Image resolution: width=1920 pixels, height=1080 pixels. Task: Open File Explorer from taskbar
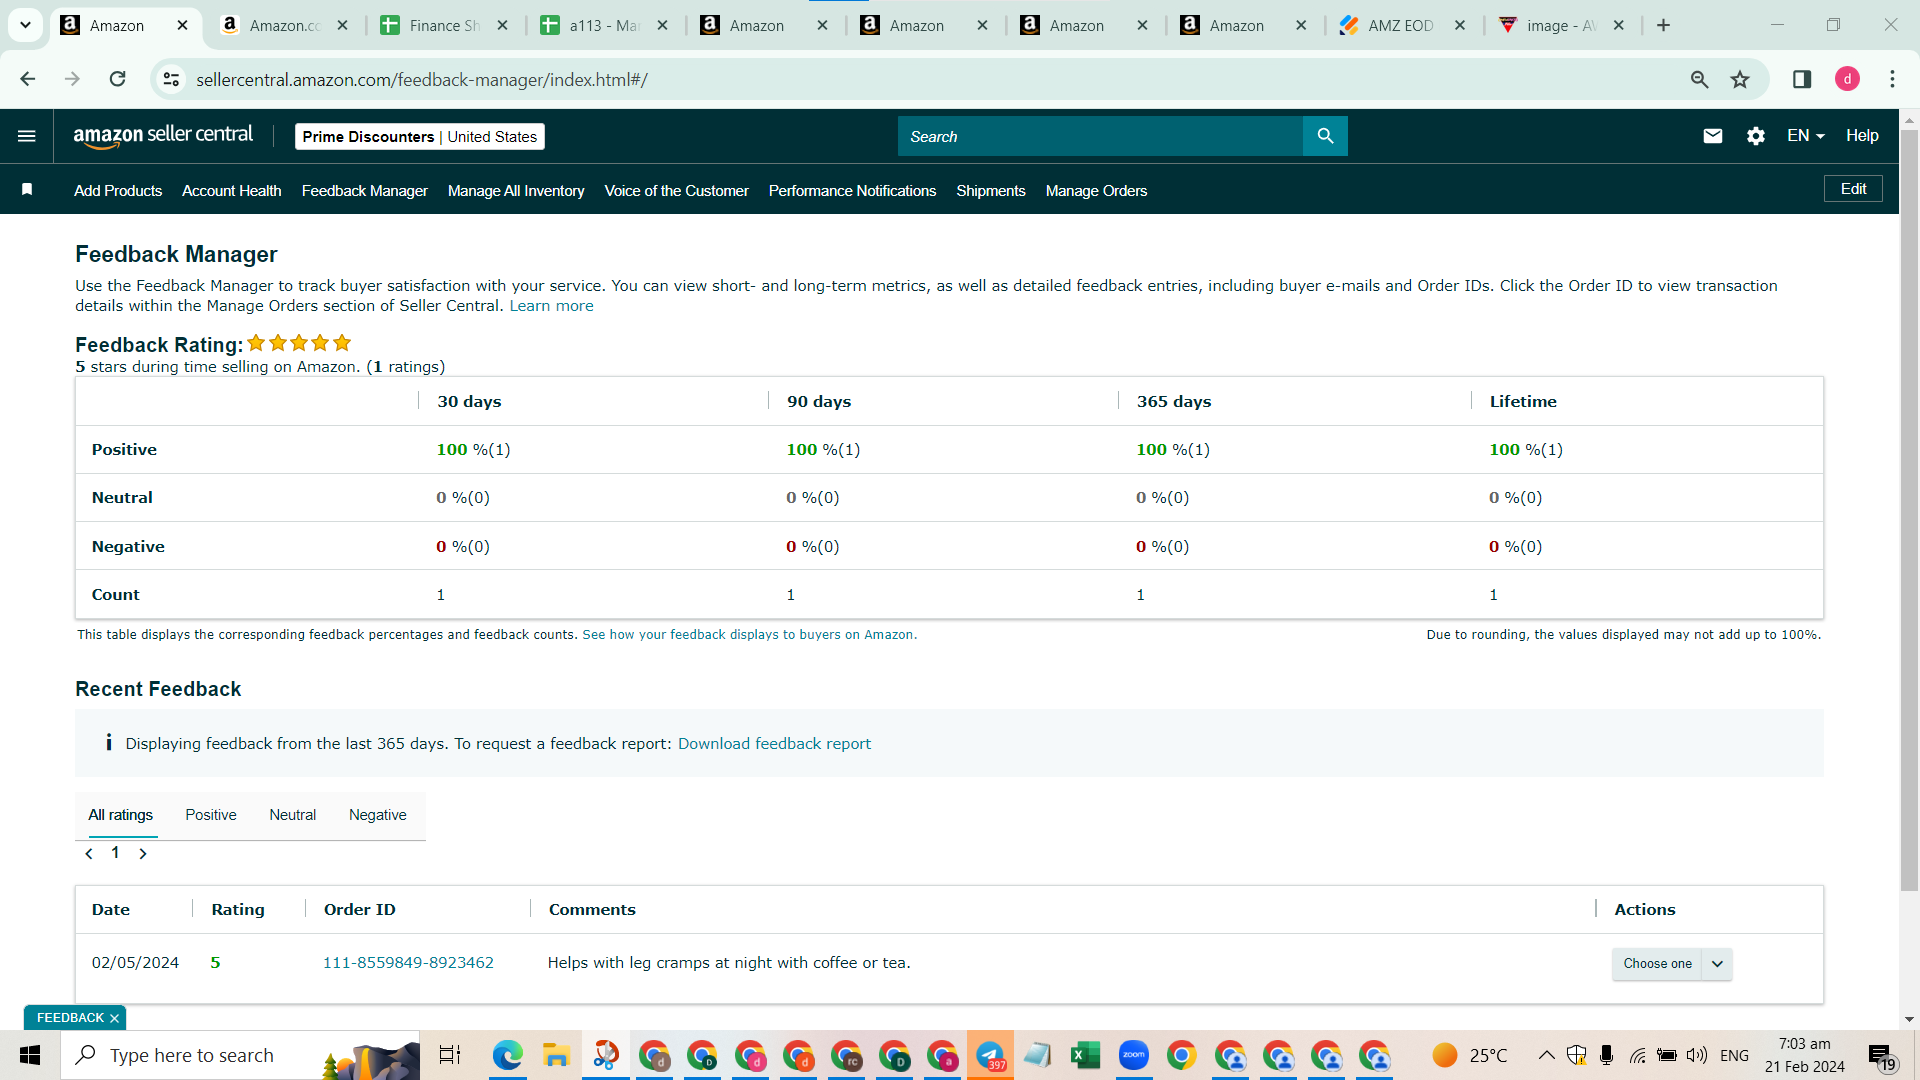tap(556, 1055)
